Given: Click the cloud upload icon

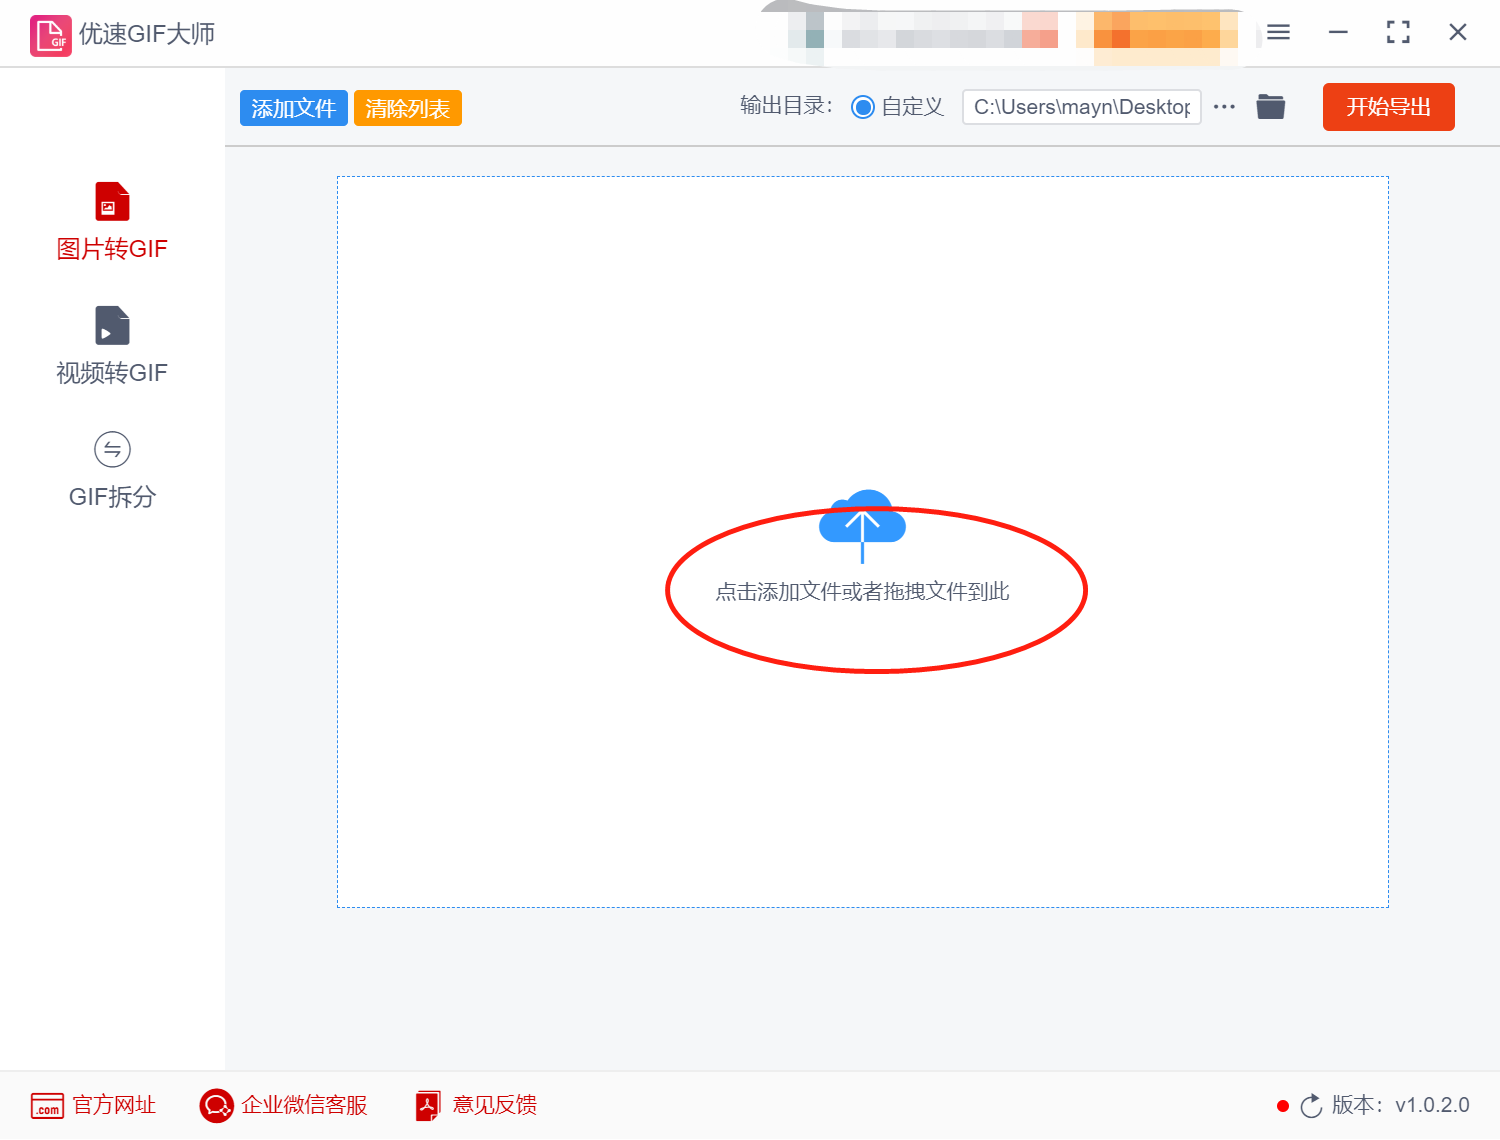Looking at the screenshot, I should coord(862,524).
